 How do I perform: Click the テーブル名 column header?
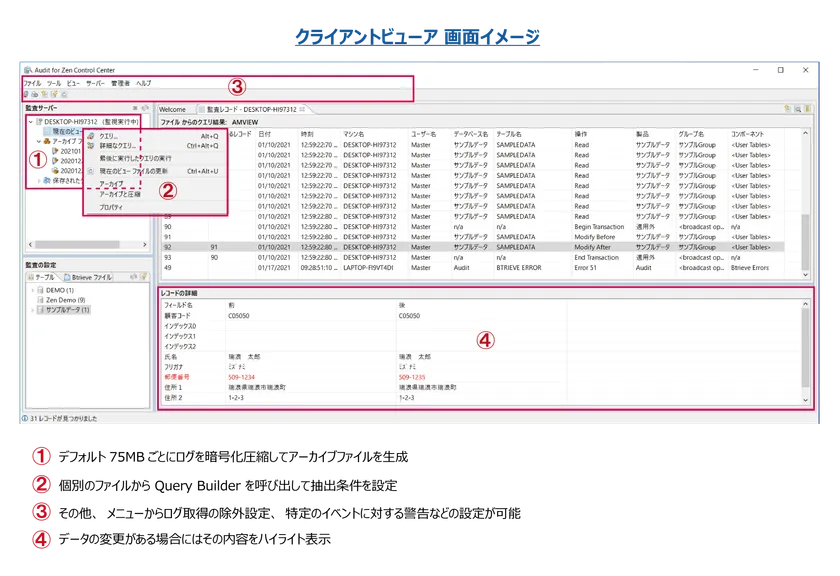click(x=509, y=134)
